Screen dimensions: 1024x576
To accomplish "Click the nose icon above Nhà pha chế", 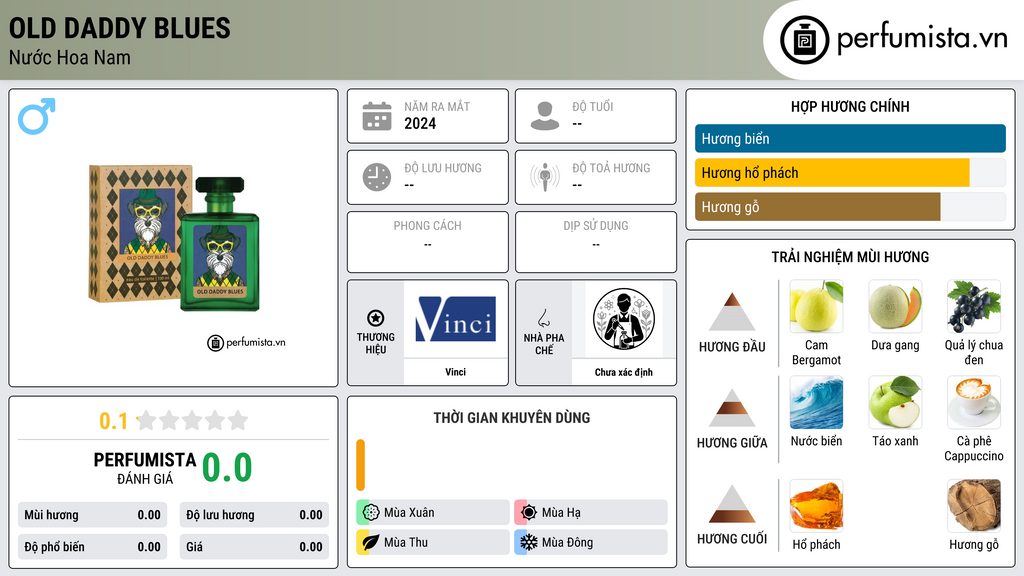I will (x=543, y=318).
